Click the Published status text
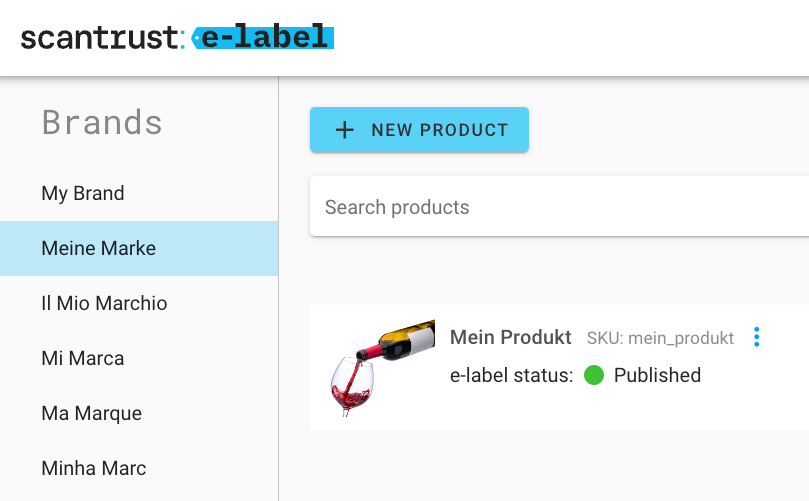Screen dimensions: 809x501 657,376
